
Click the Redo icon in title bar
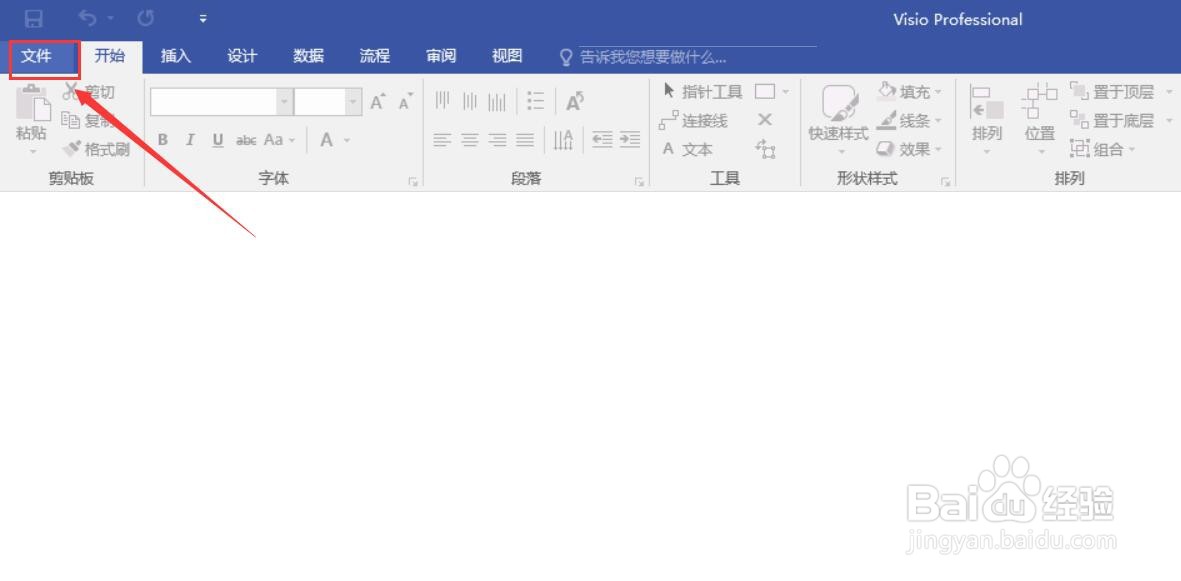[x=145, y=18]
